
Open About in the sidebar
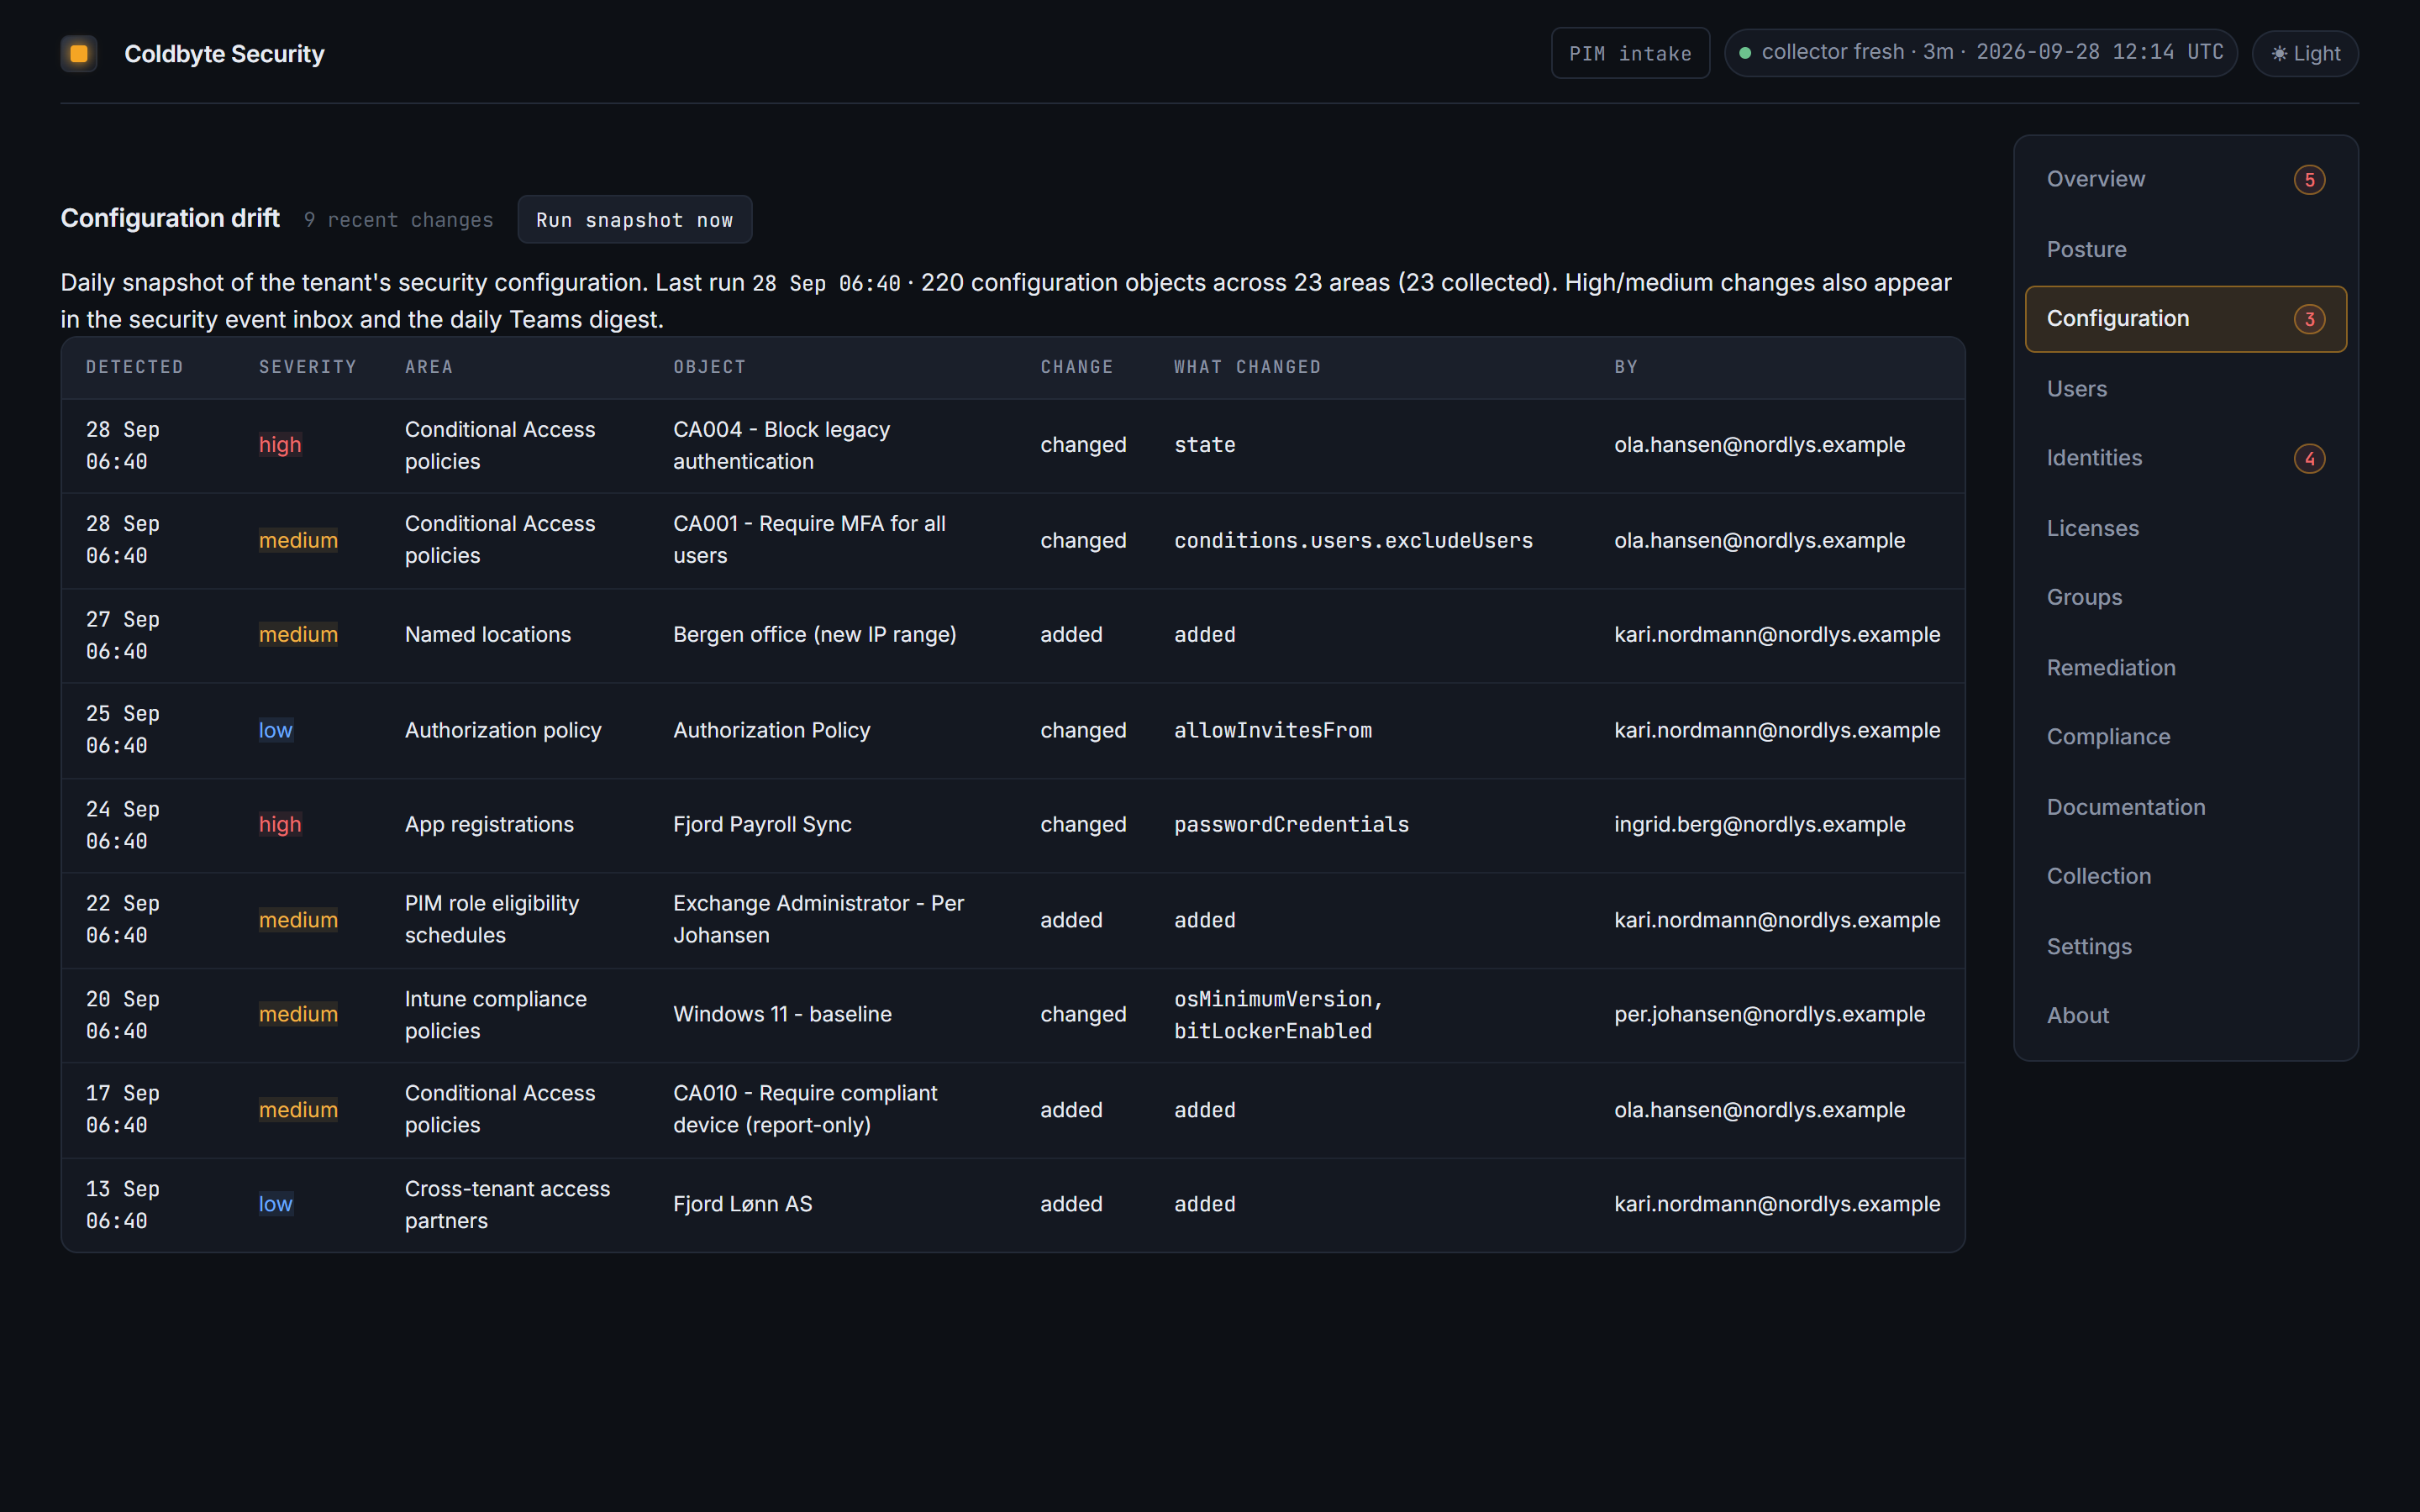[2186, 1016]
